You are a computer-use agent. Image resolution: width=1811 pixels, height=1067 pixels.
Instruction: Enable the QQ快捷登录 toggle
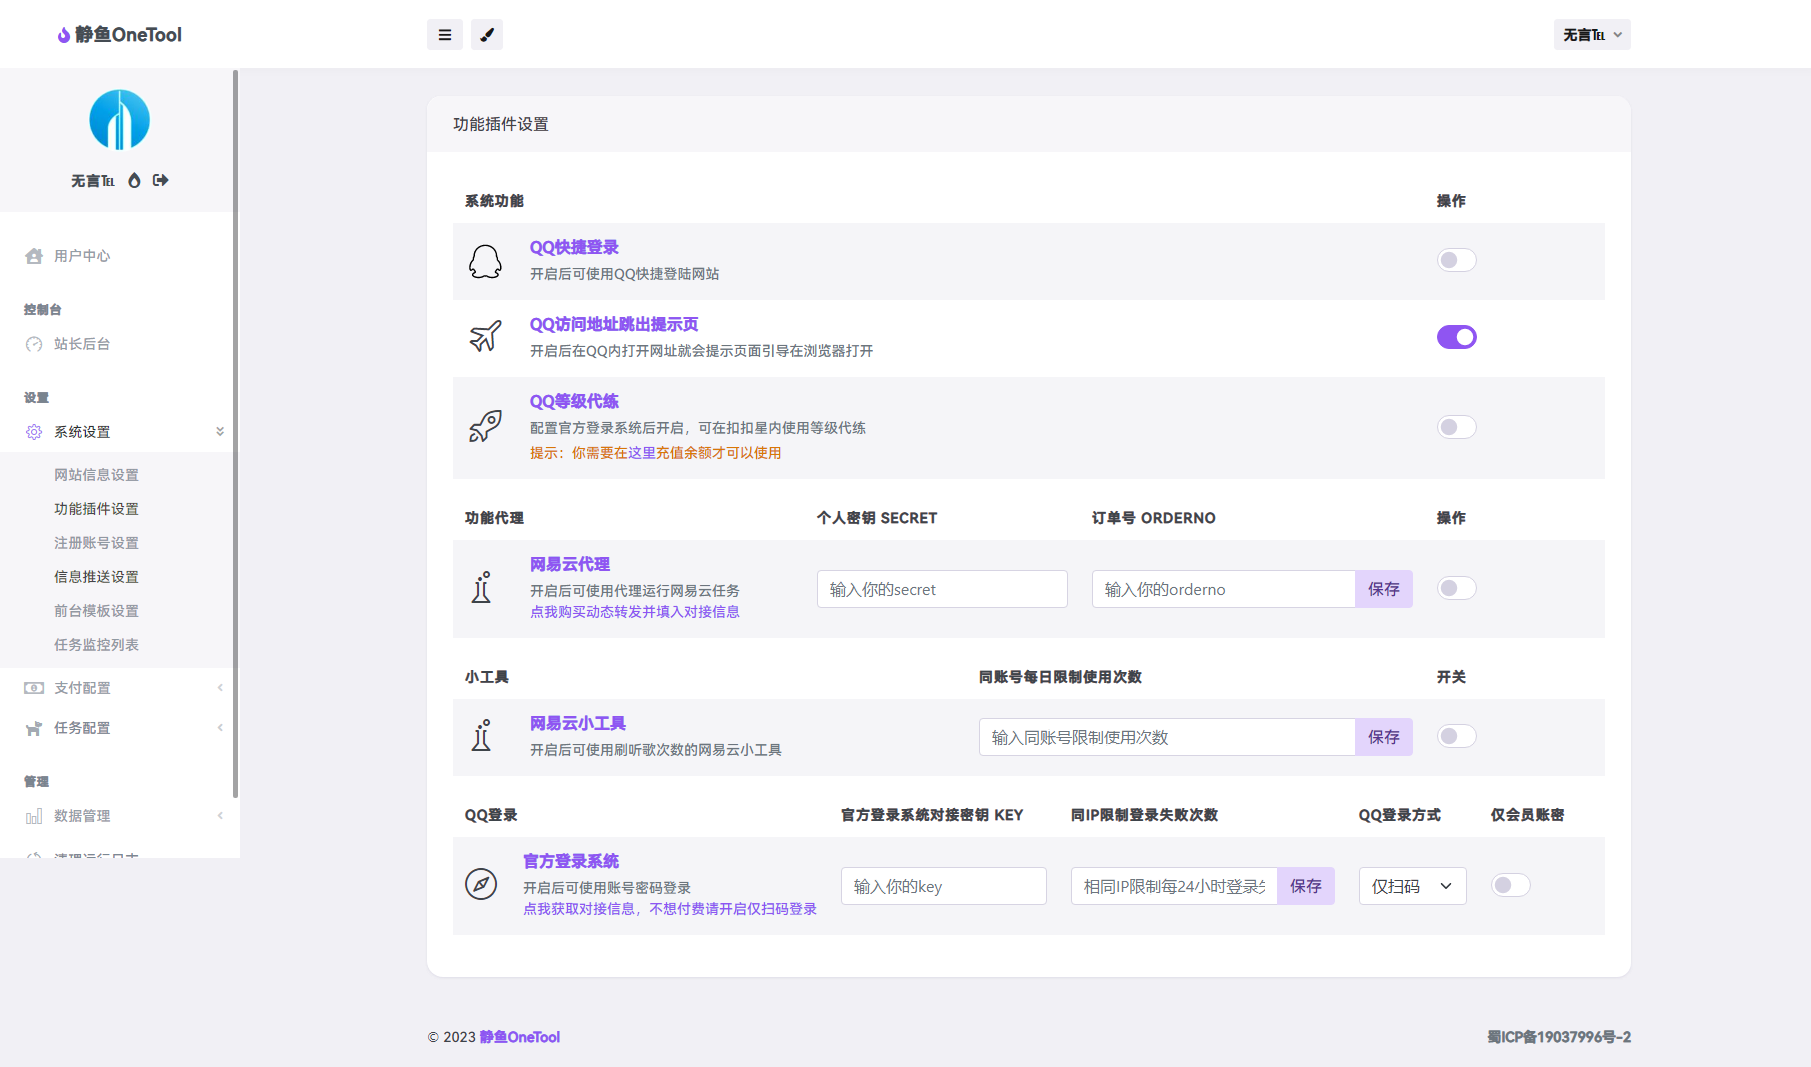[x=1456, y=260]
